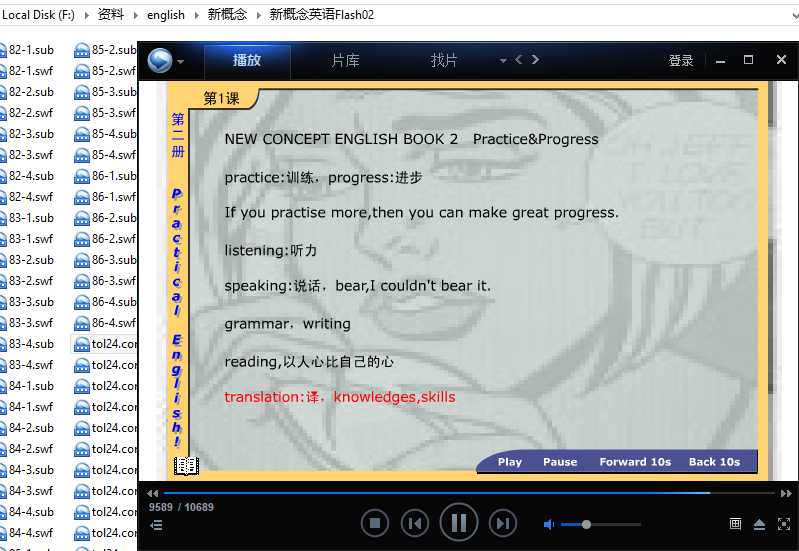
Task: Click 新概念英语Flash02 in breadcrumb
Action: click(322, 15)
